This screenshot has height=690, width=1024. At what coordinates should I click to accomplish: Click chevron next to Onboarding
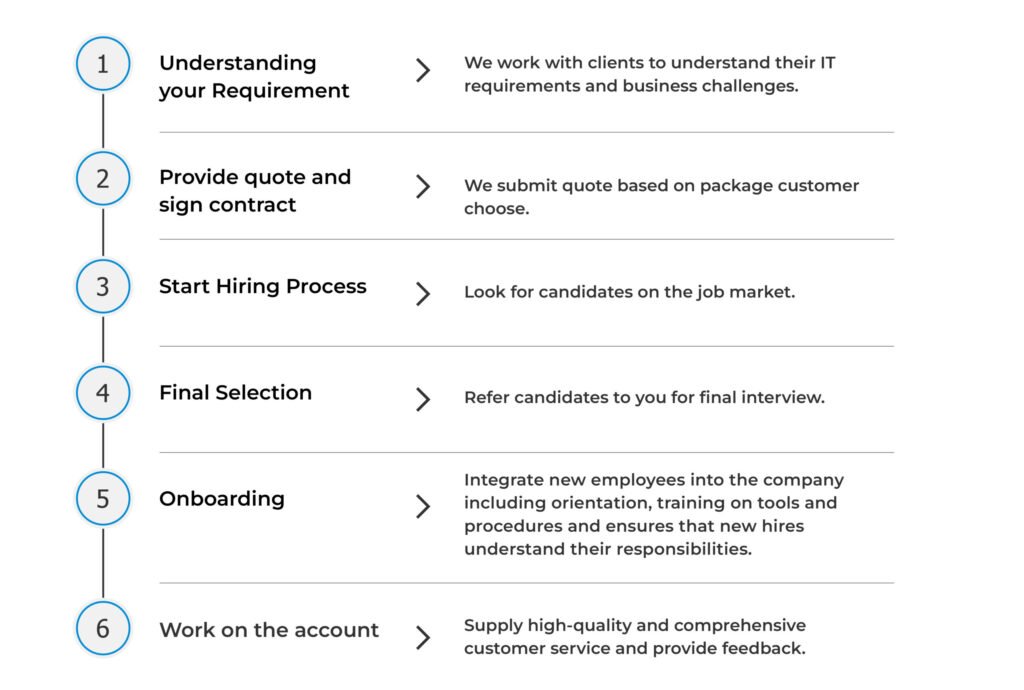(x=424, y=507)
